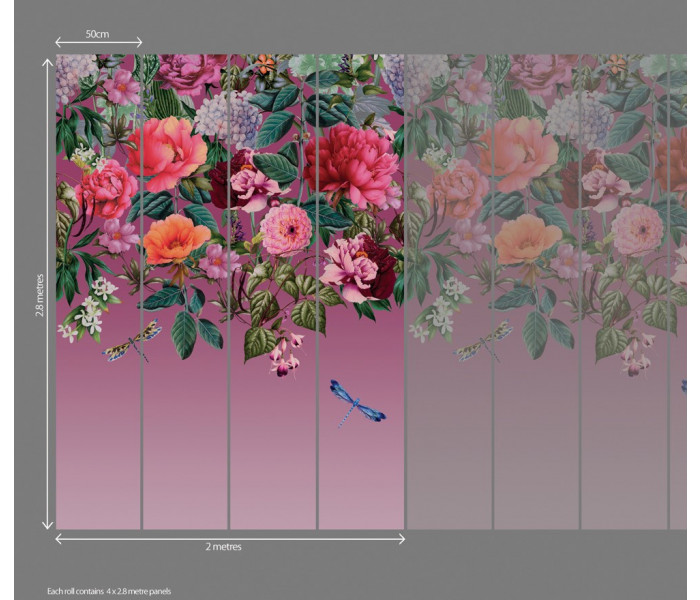Click the faded coral peony in the greyed-out mural
The width and height of the screenshot is (700, 600).
[x=517, y=152]
